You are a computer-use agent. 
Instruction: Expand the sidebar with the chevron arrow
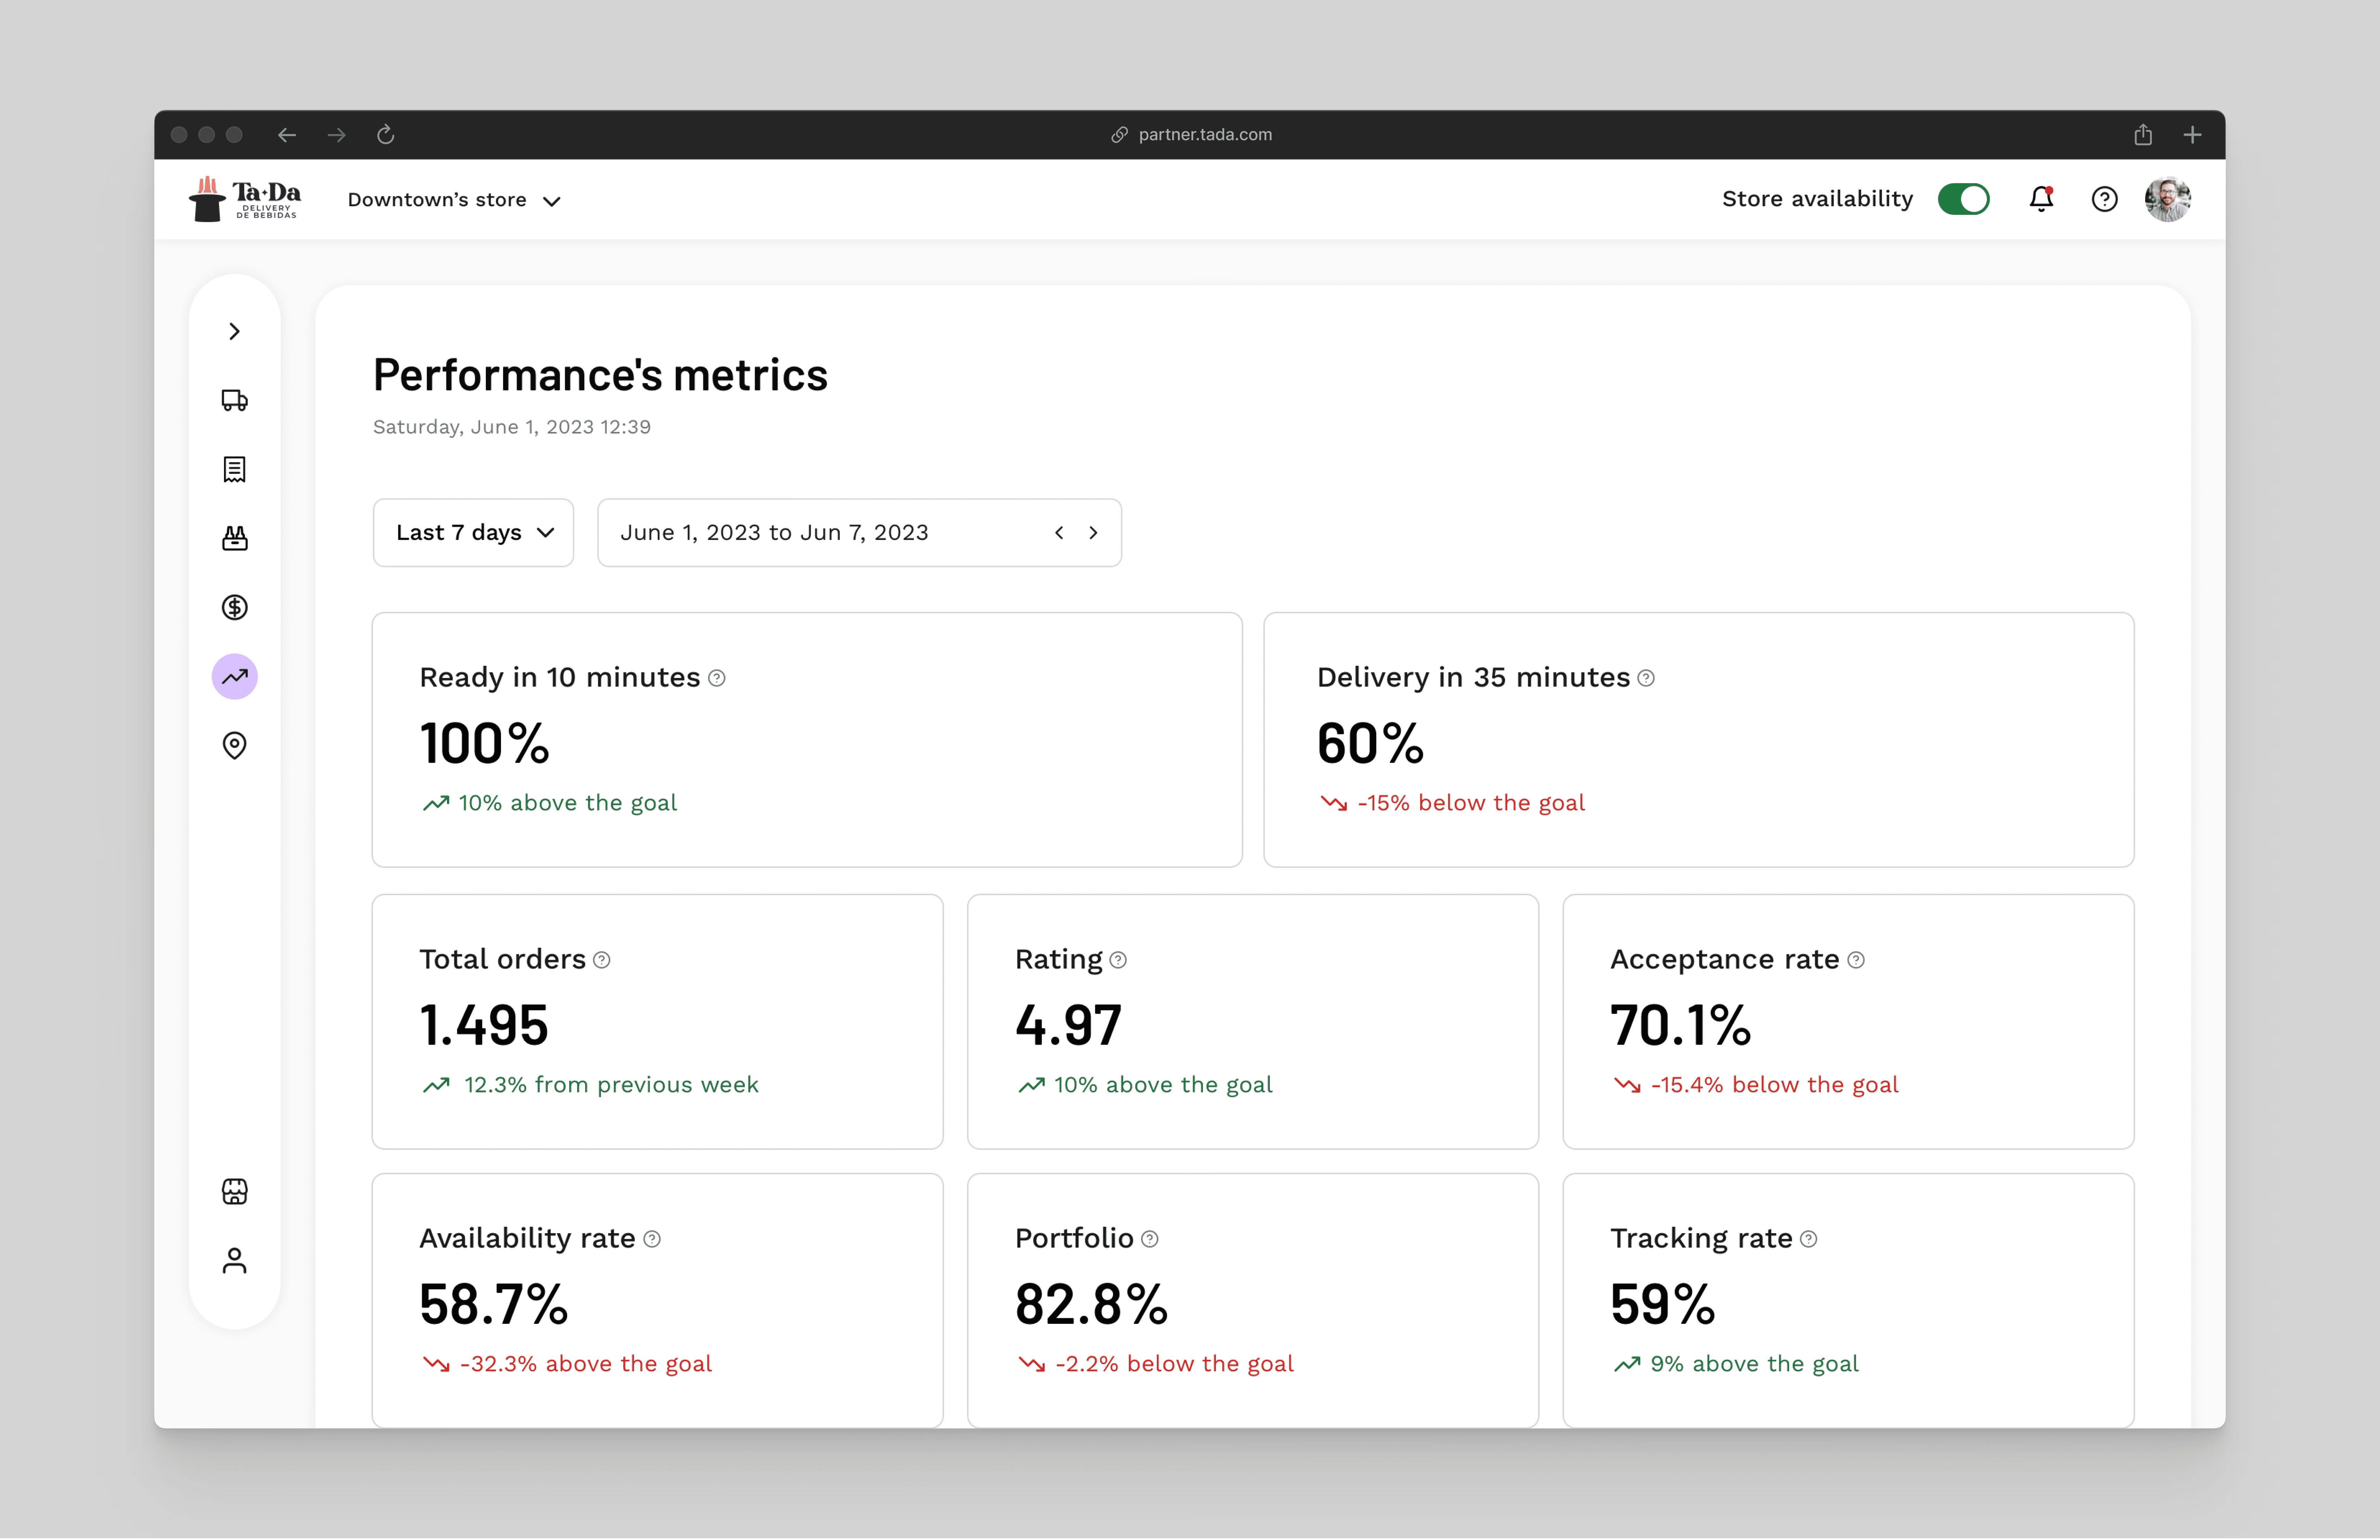pos(234,331)
